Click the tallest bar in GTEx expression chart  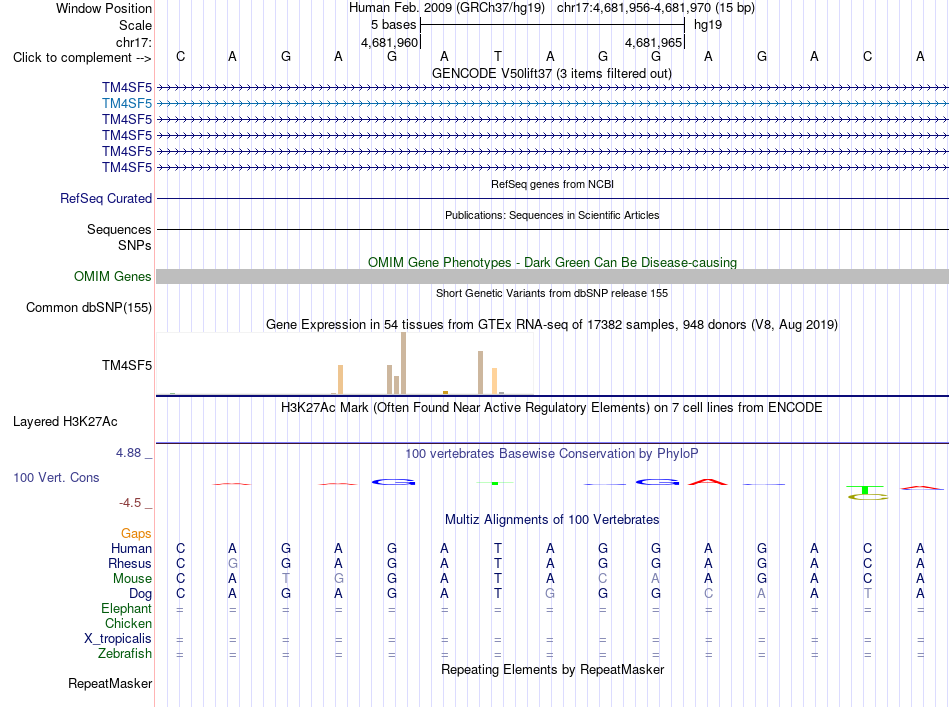[x=404, y=363]
